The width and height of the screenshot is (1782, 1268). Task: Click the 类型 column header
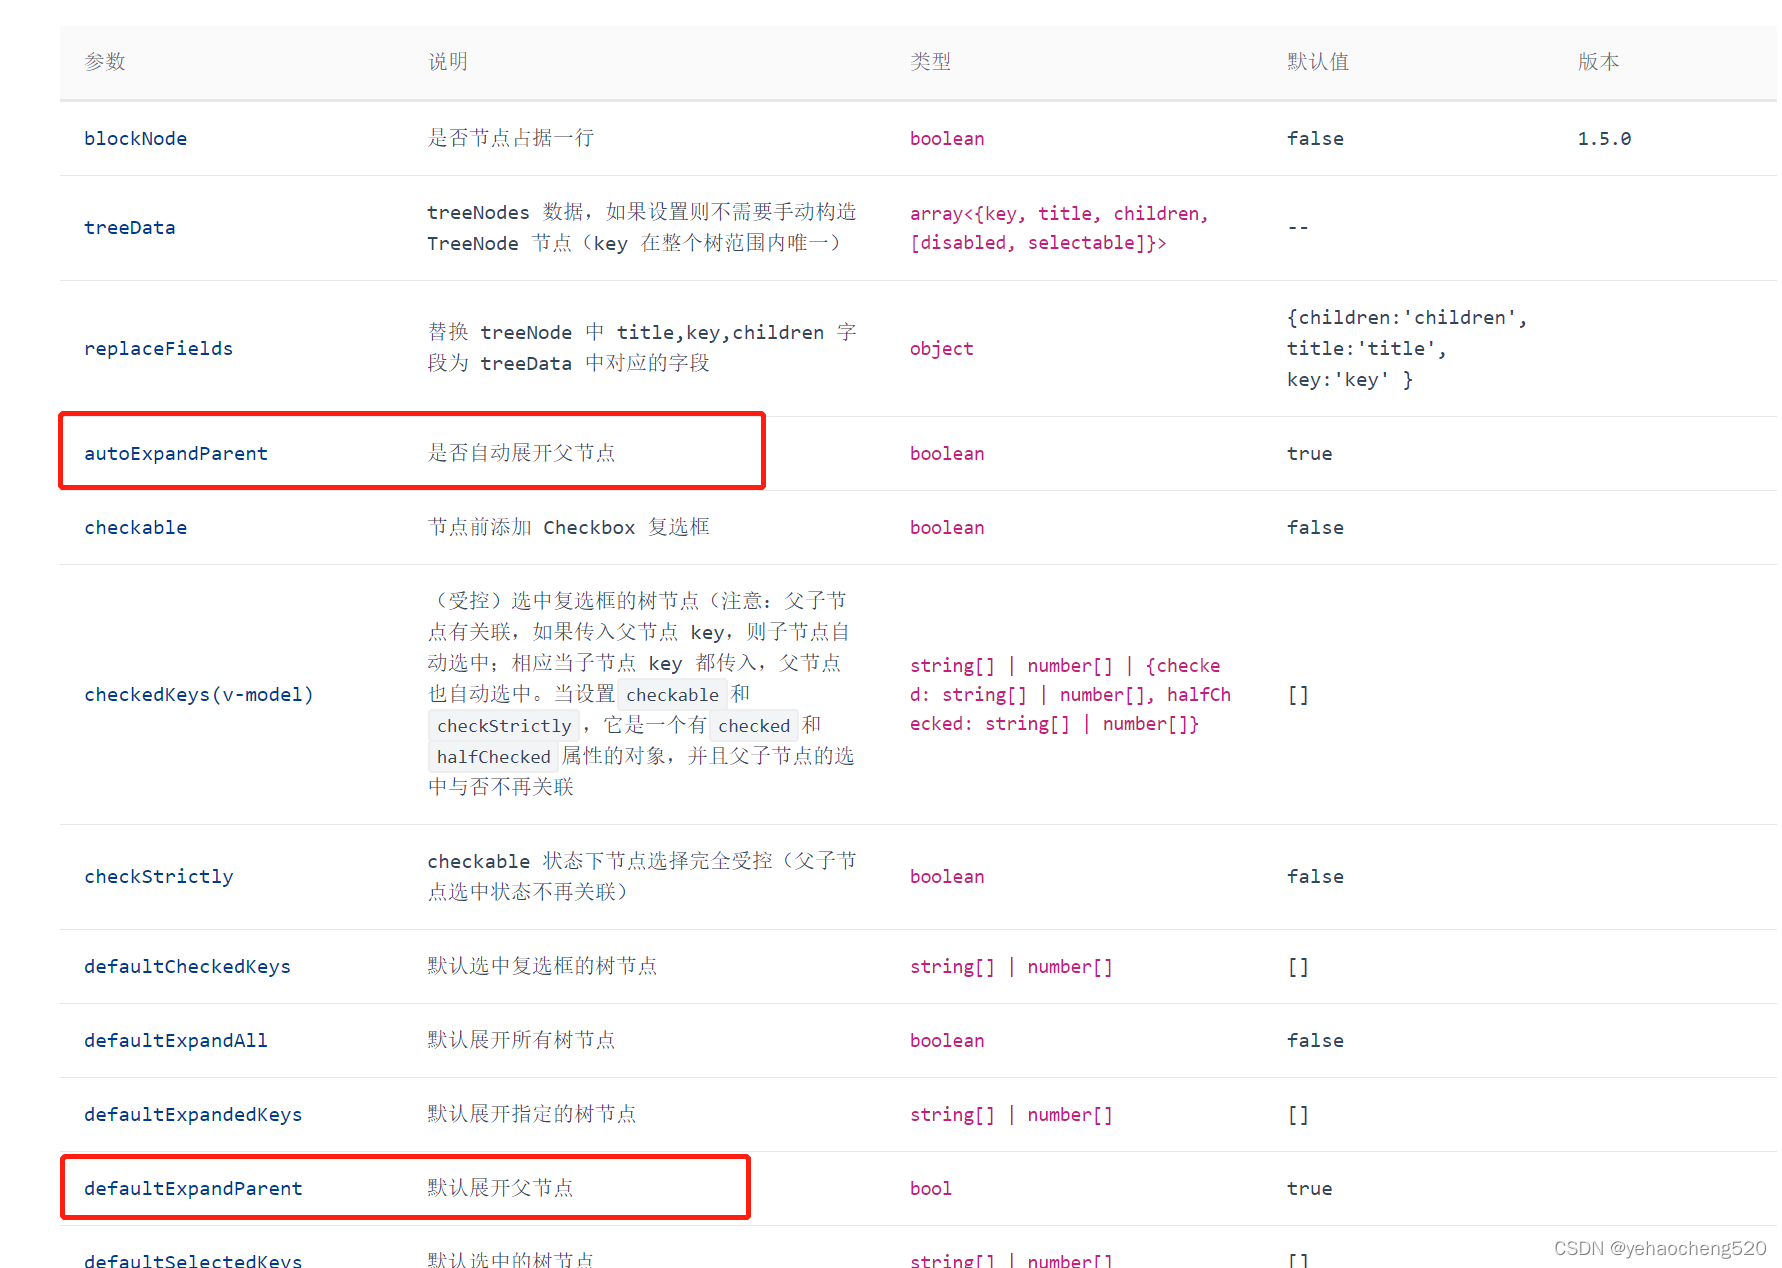click(x=930, y=62)
